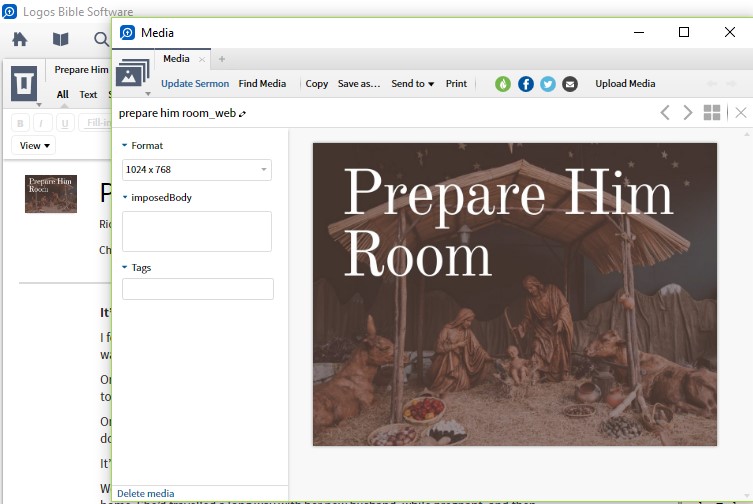Click the Prepare Him Room image preview
Image resolution: width=753 pixels, height=504 pixels.
(x=515, y=294)
